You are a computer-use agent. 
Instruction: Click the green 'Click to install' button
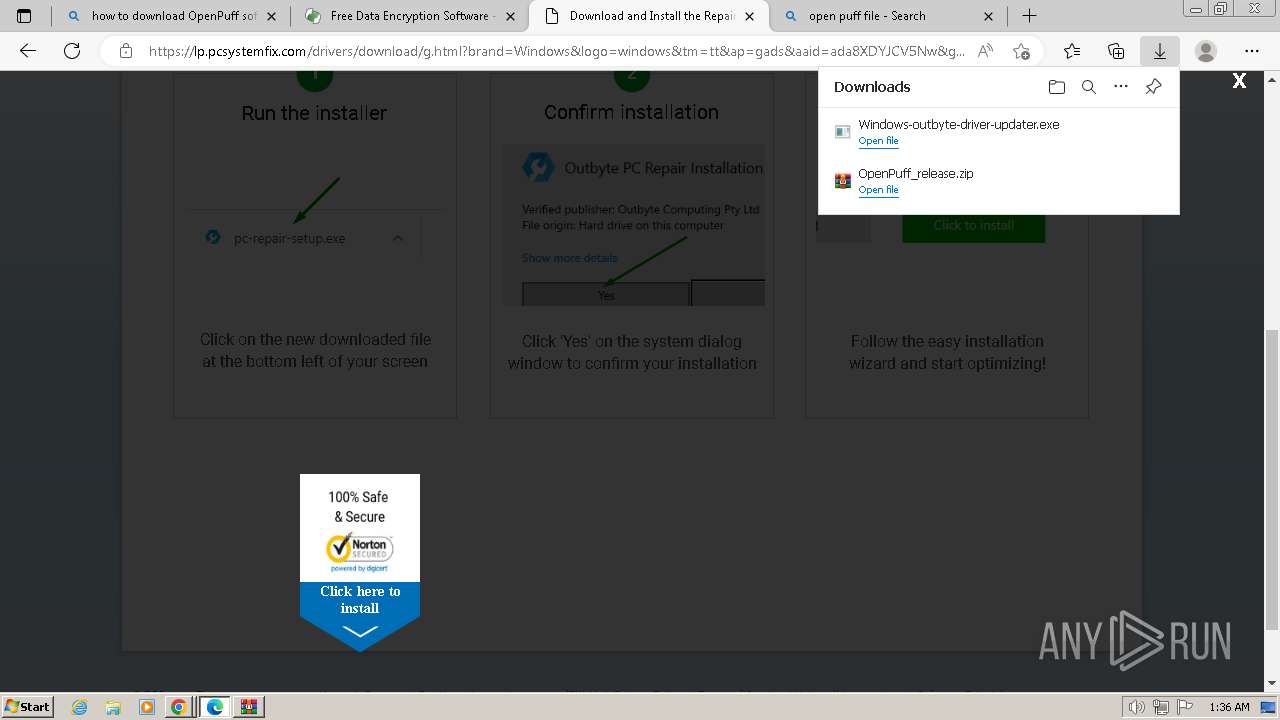[974, 226]
